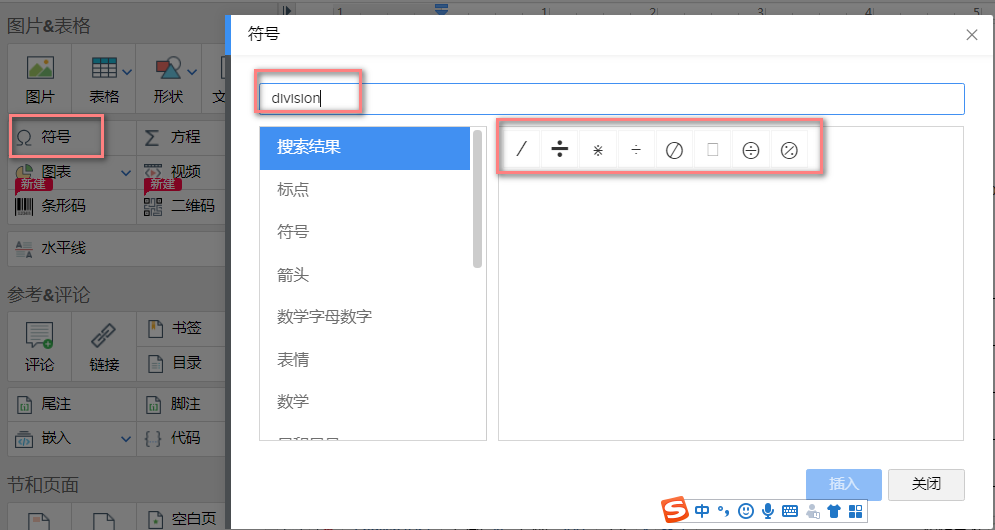Click the 关闭 button
The image size is (995, 530).
coord(926,484)
